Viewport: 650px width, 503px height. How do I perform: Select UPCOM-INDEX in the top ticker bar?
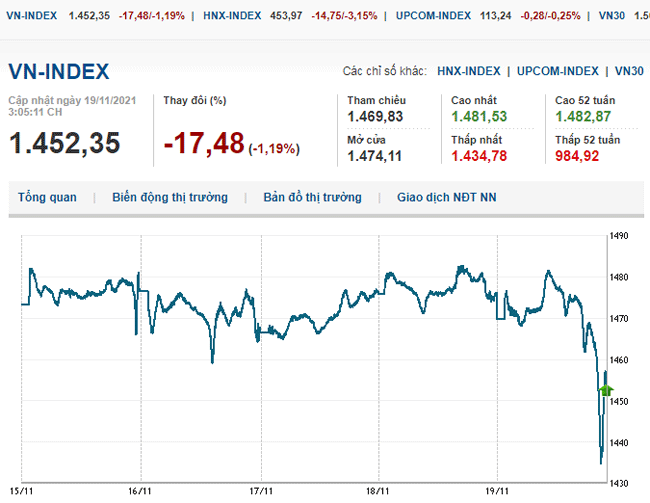pos(433,16)
